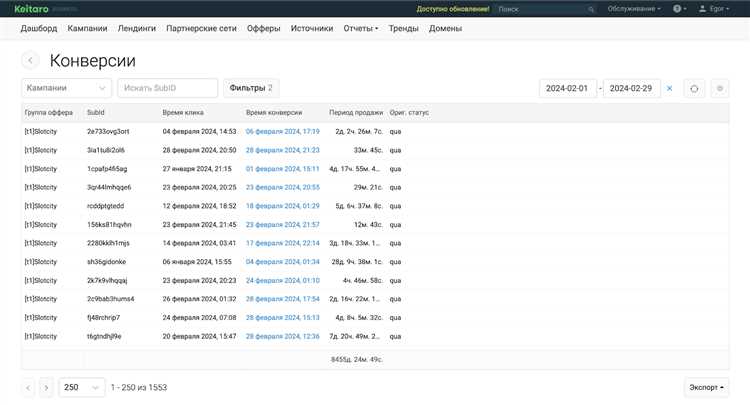Open Лендинги section
Viewport: 750px width, 405px height.
[x=137, y=28]
